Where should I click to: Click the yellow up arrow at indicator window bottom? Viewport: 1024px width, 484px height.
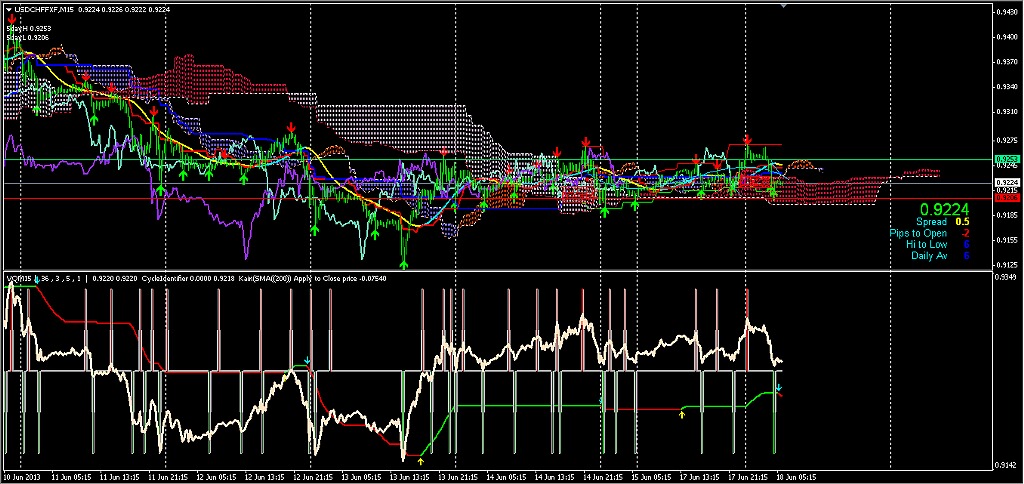[x=421, y=461]
